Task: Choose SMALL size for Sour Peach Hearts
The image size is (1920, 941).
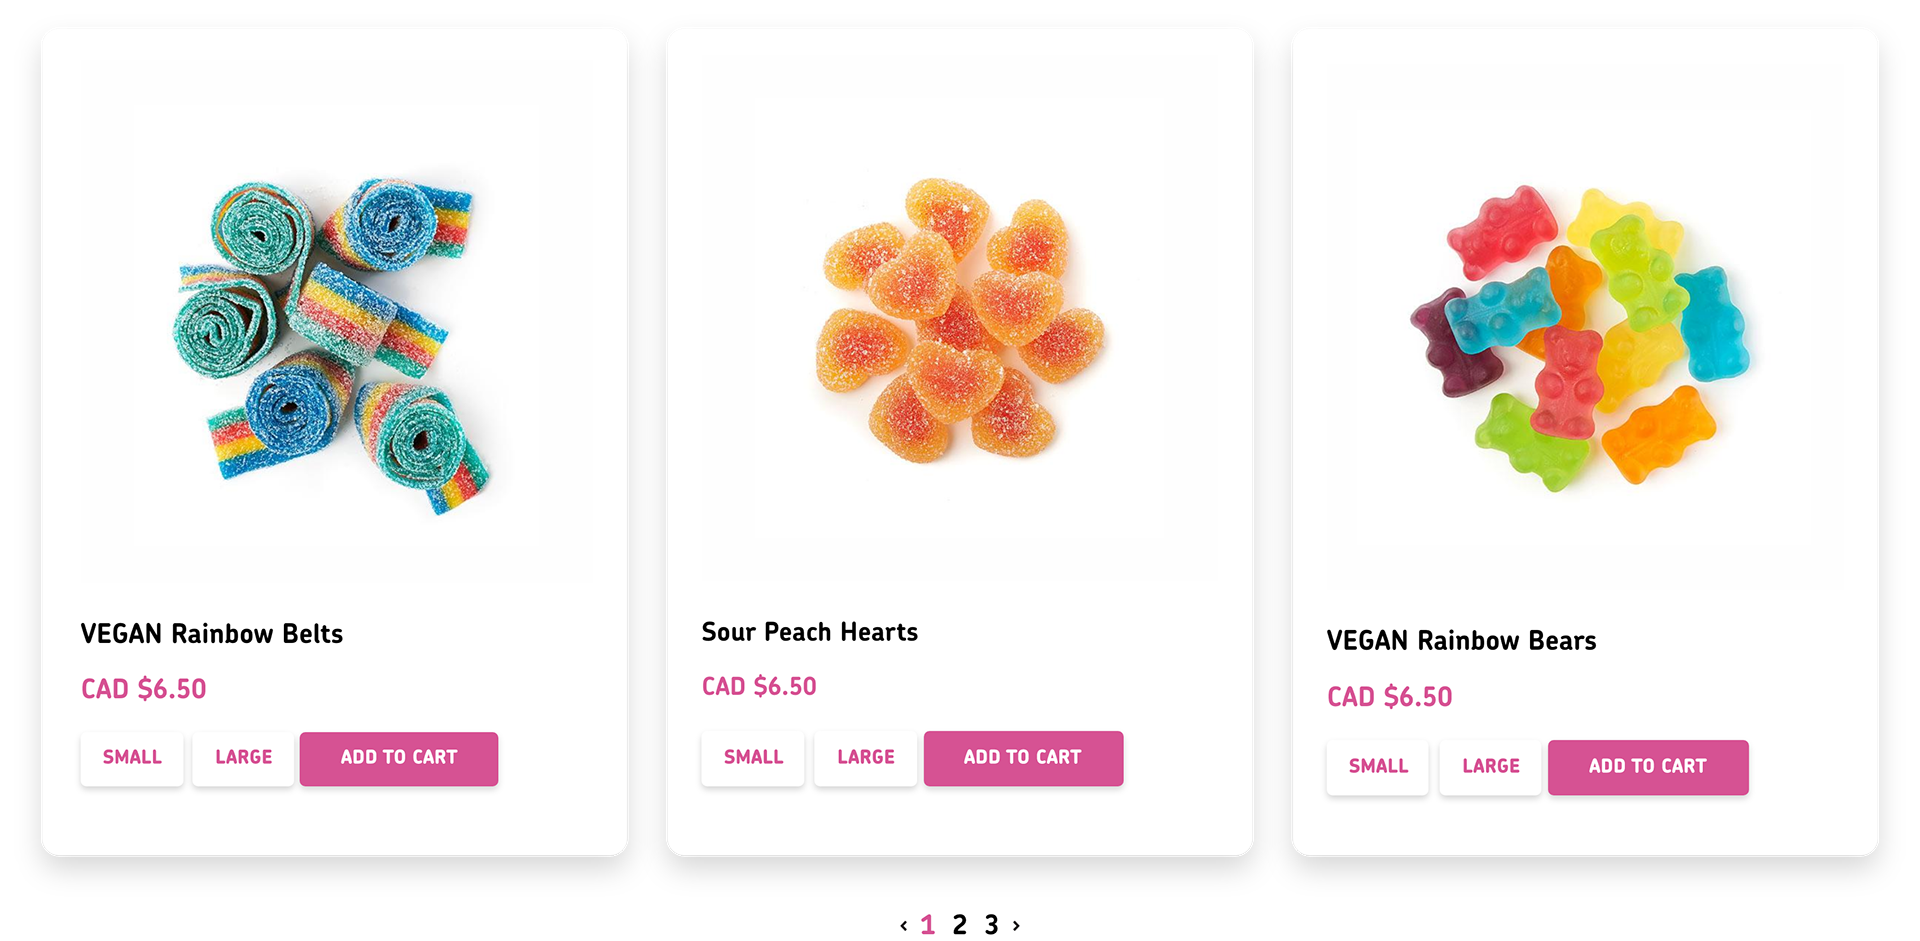Action: (753, 758)
